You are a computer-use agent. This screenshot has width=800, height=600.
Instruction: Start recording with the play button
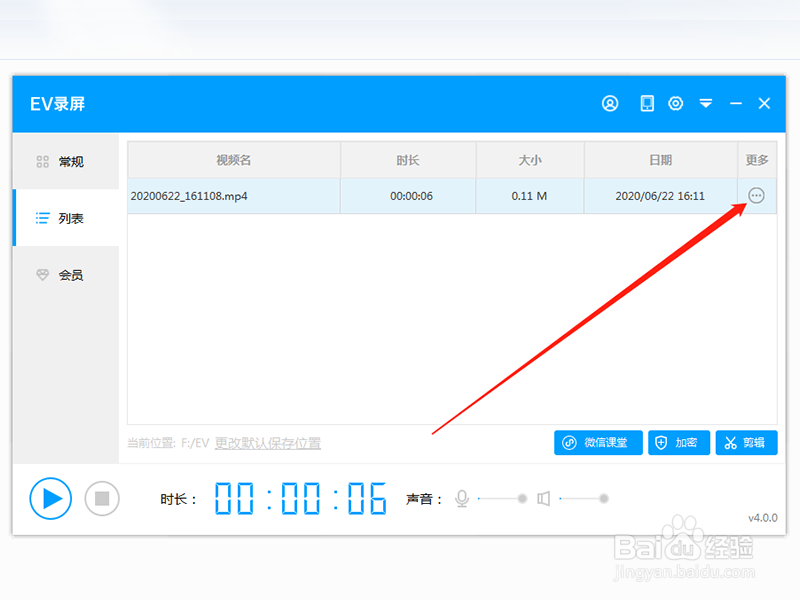coord(51,498)
